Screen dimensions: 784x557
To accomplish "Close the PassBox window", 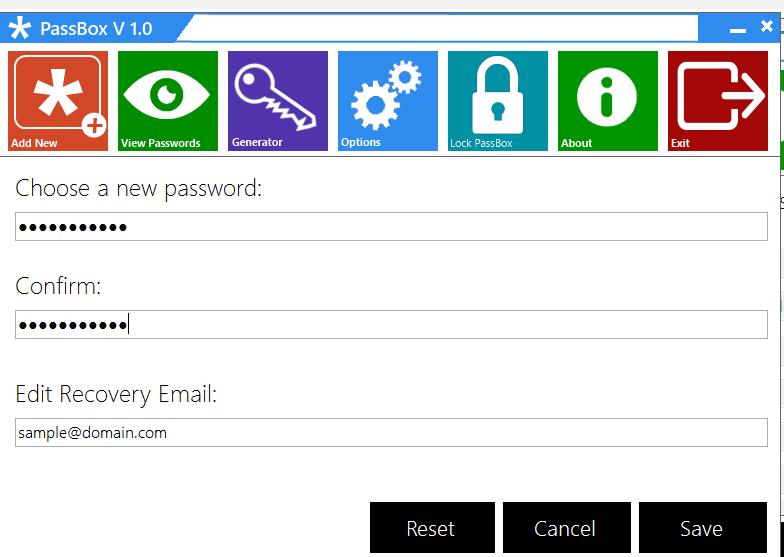I will coord(766,28).
